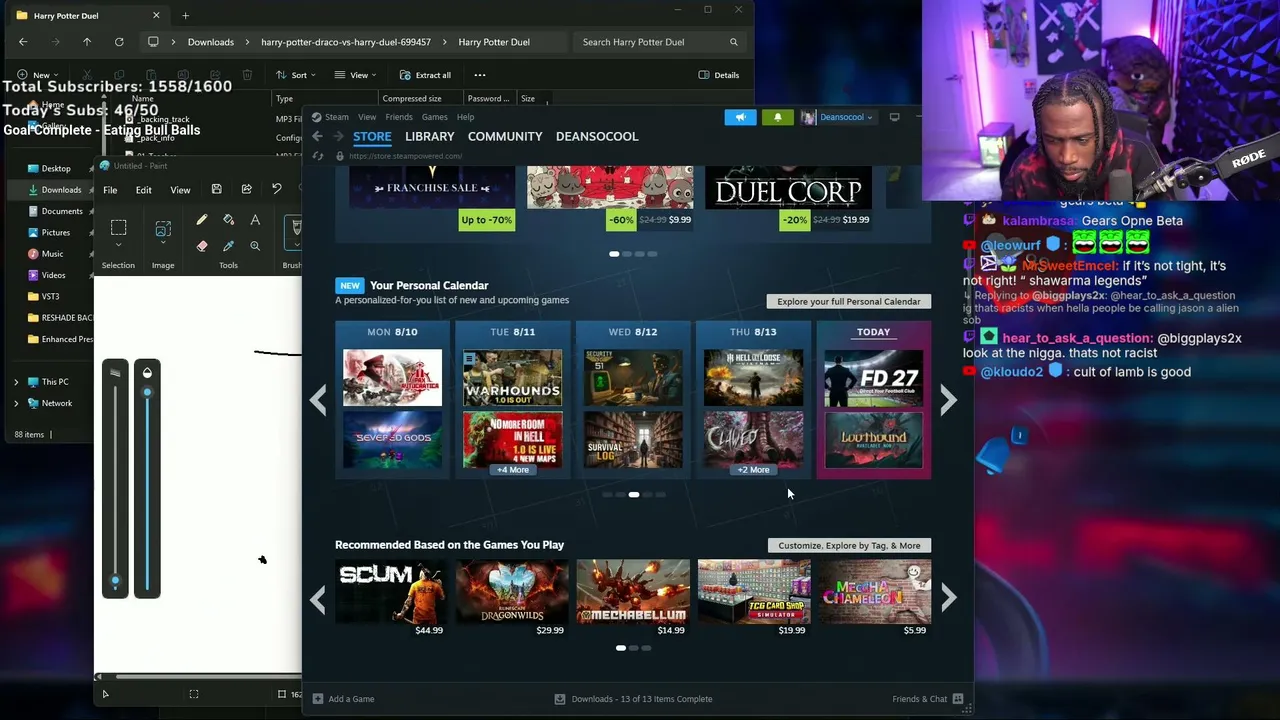
Task: Open Steam notifications bell
Action: pyautogui.click(x=778, y=117)
